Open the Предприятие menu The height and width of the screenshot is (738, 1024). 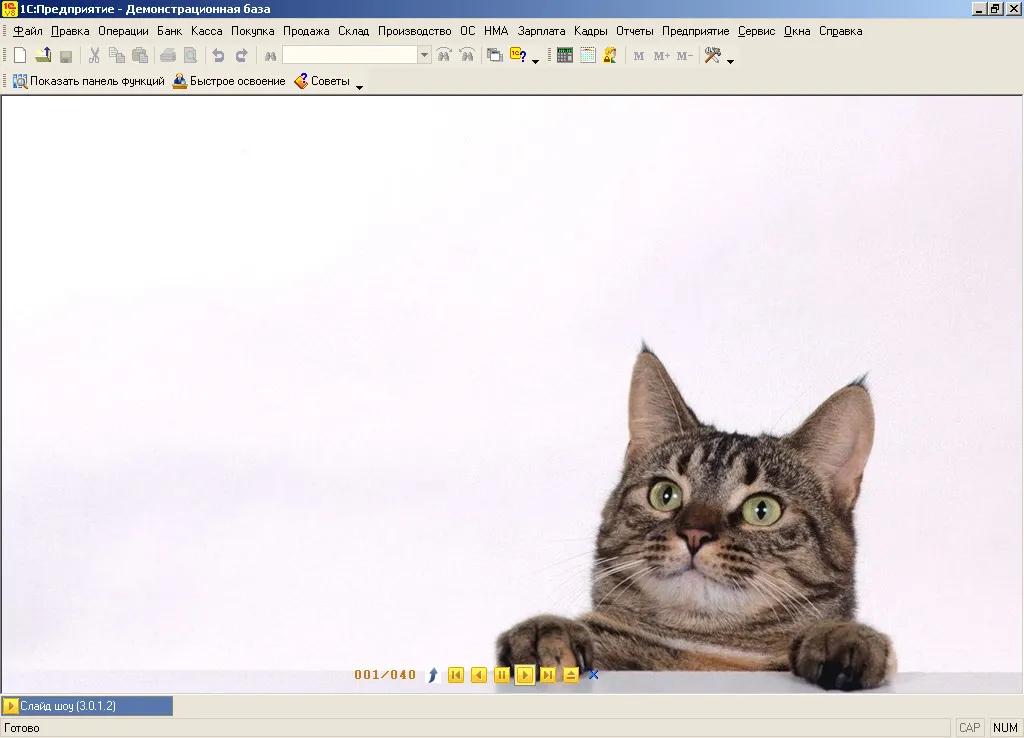696,31
